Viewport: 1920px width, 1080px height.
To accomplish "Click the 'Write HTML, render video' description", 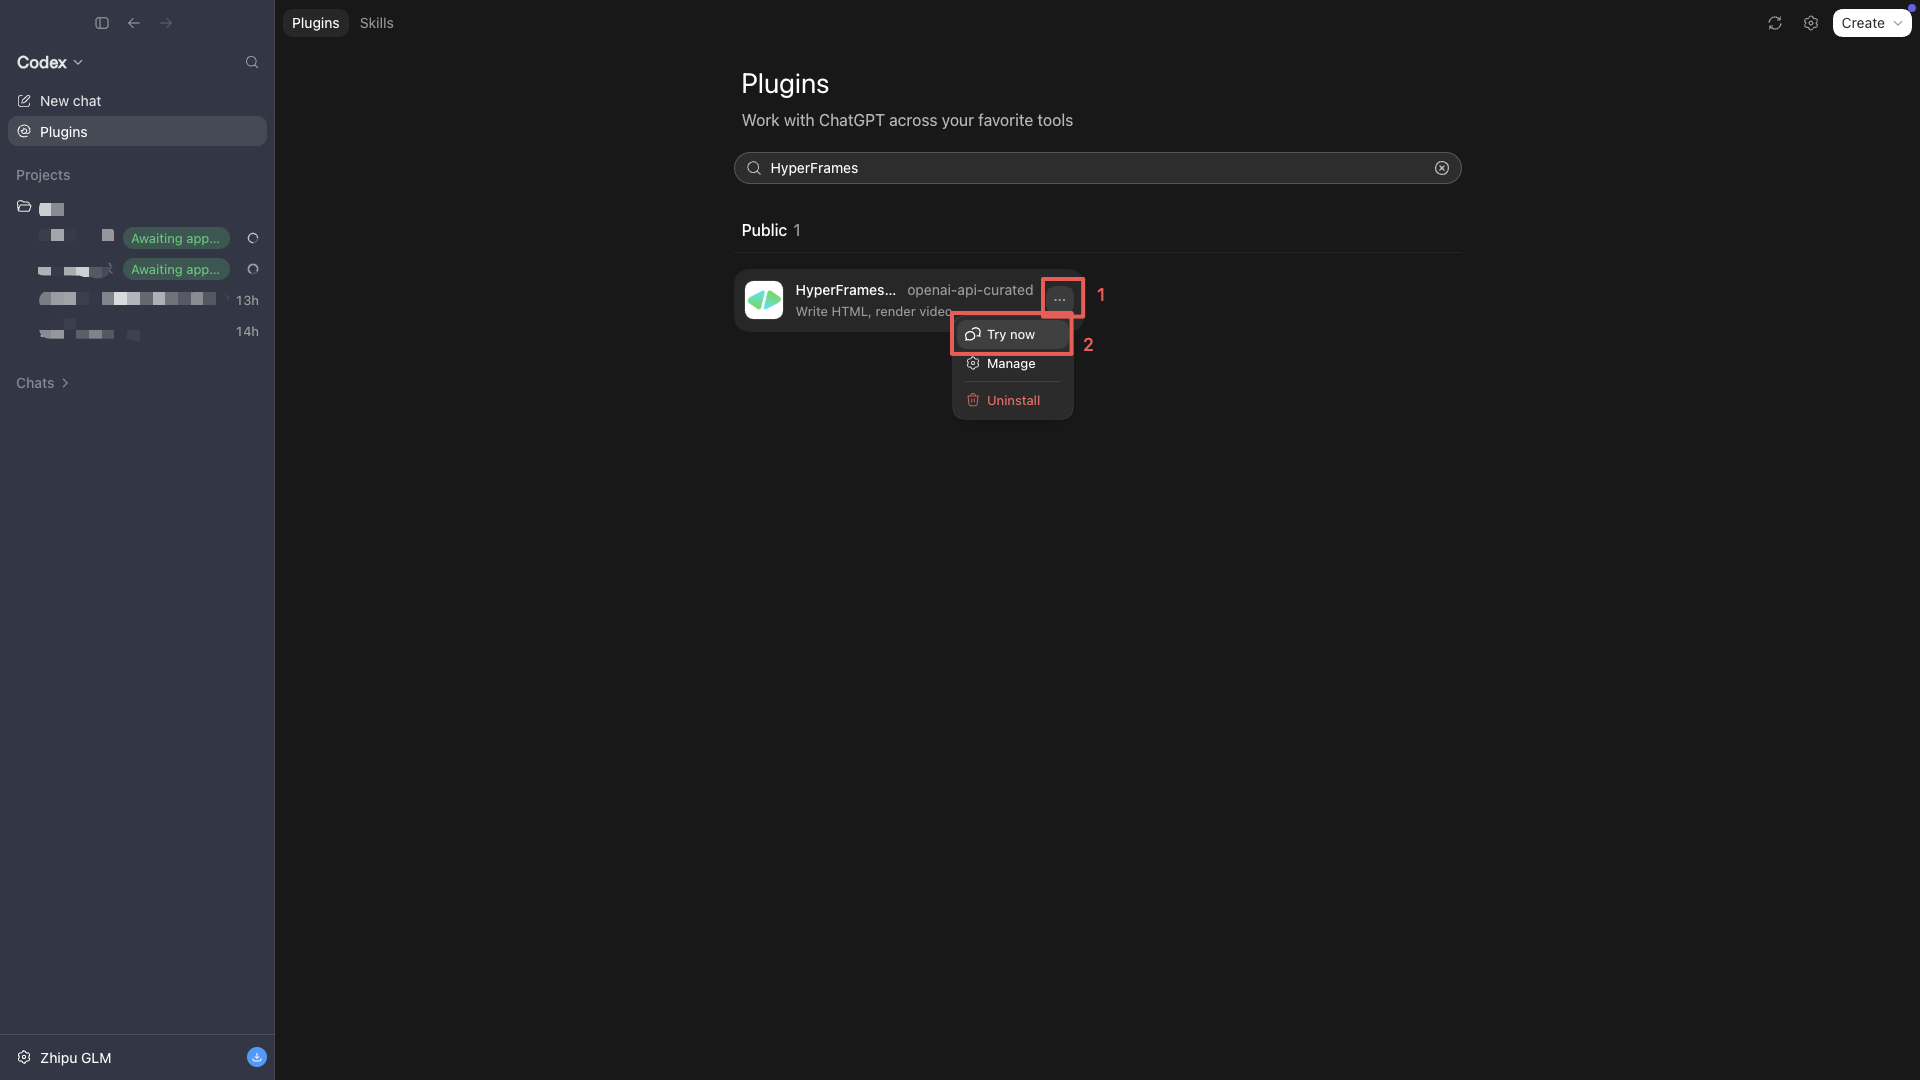I will click(873, 312).
